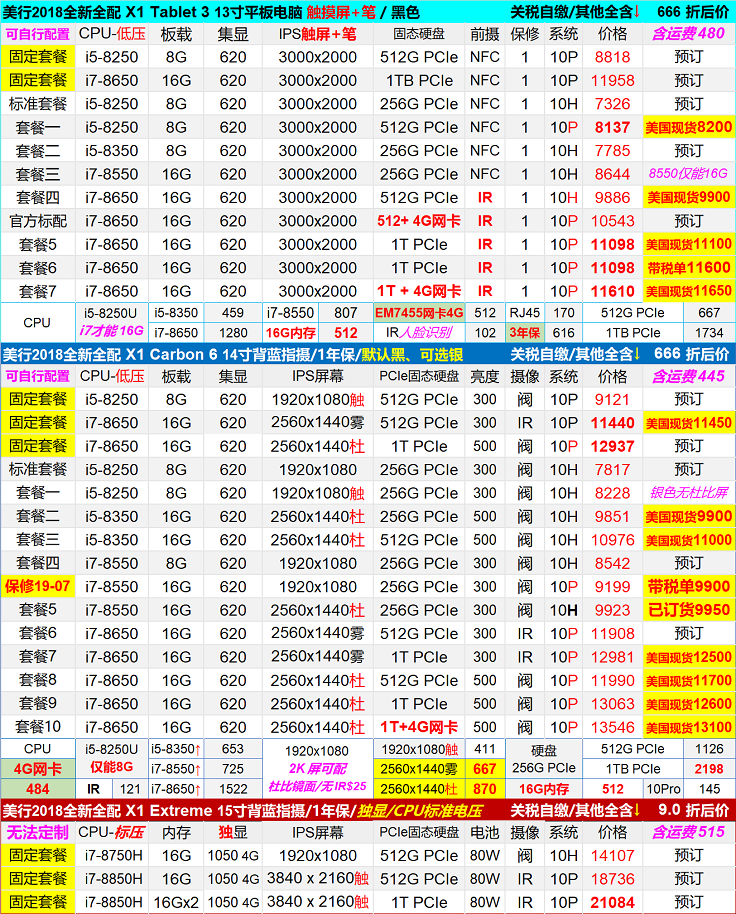Select the yellow cell 已订货9950

click(x=688, y=610)
